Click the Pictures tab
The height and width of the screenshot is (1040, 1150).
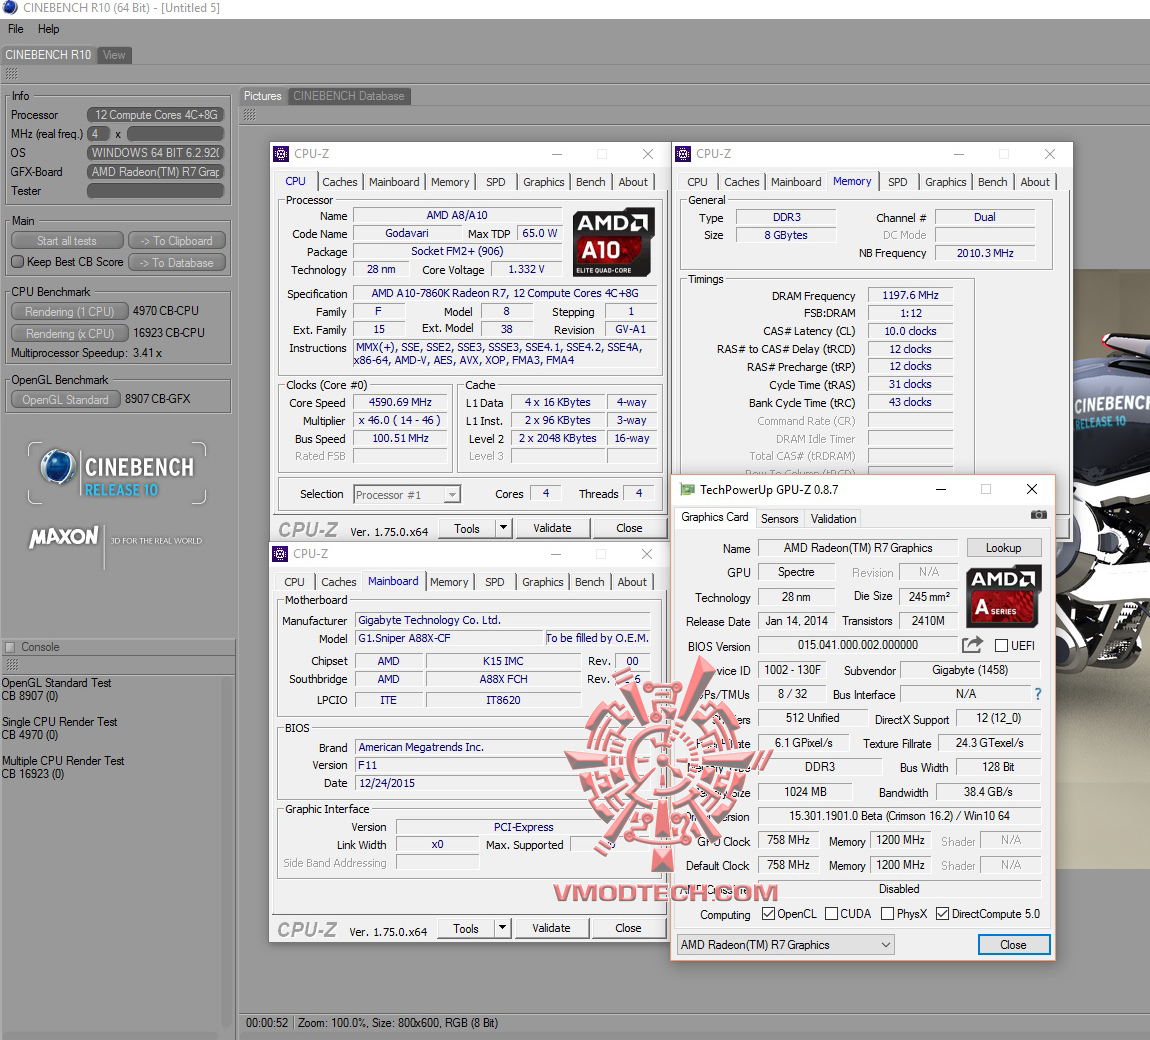263,96
